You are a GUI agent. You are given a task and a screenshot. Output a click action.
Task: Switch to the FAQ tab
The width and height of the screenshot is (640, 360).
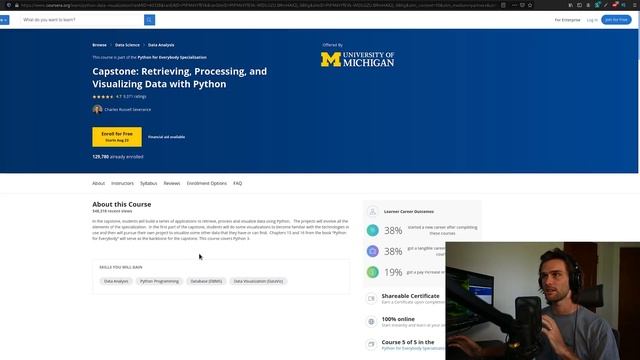click(x=238, y=183)
